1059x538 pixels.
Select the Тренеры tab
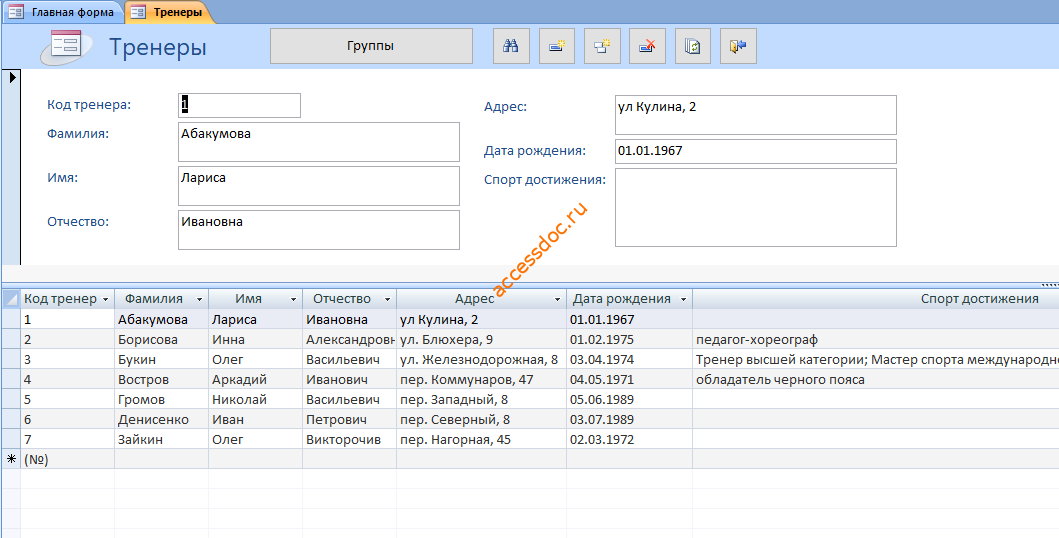(x=170, y=12)
